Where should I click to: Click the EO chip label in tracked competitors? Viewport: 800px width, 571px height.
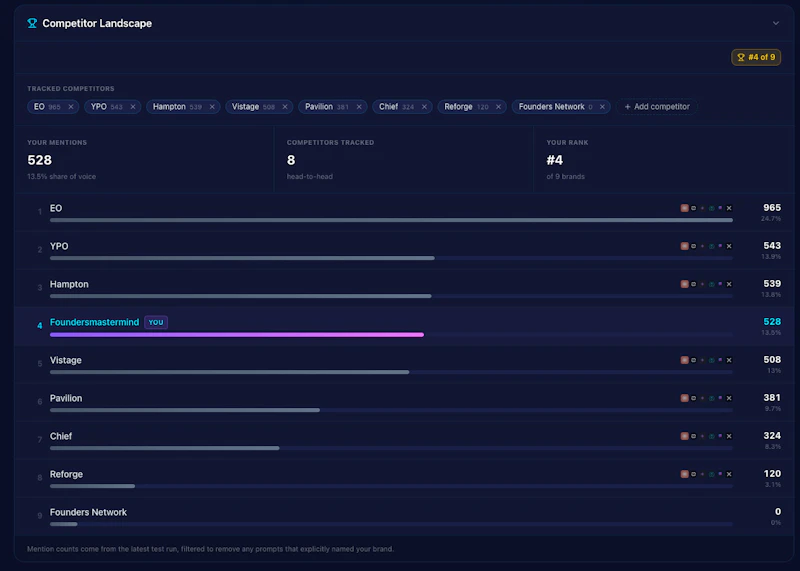pos(39,107)
